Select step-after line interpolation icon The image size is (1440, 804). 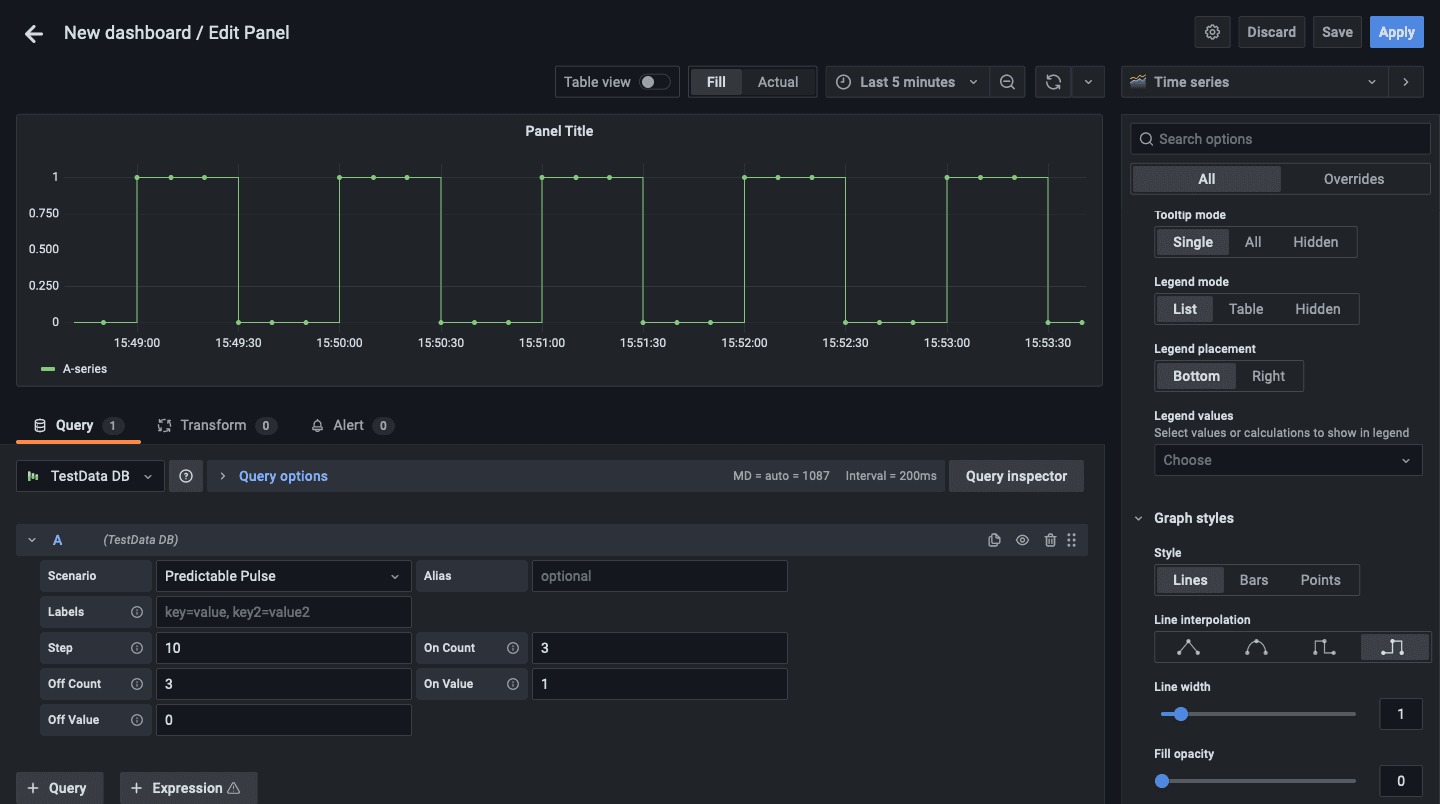coord(1392,647)
